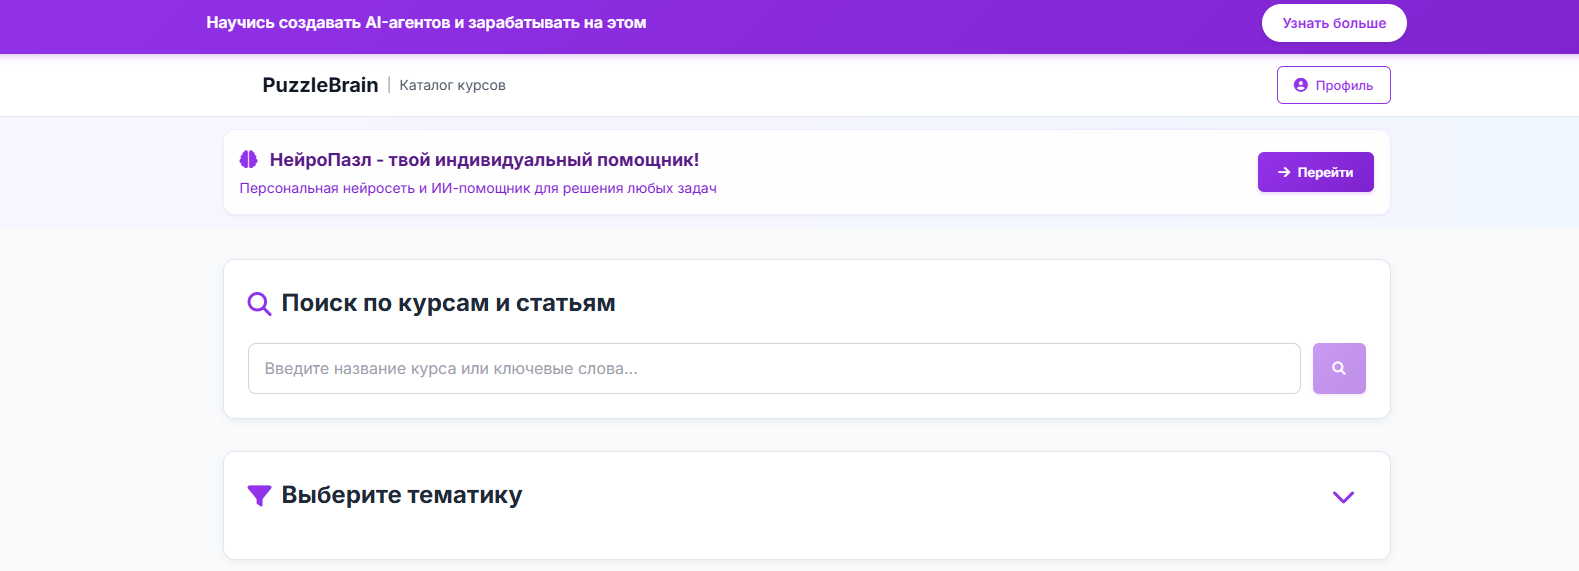The width and height of the screenshot is (1579, 571).
Task: Focus the course search input field
Action: (773, 369)
